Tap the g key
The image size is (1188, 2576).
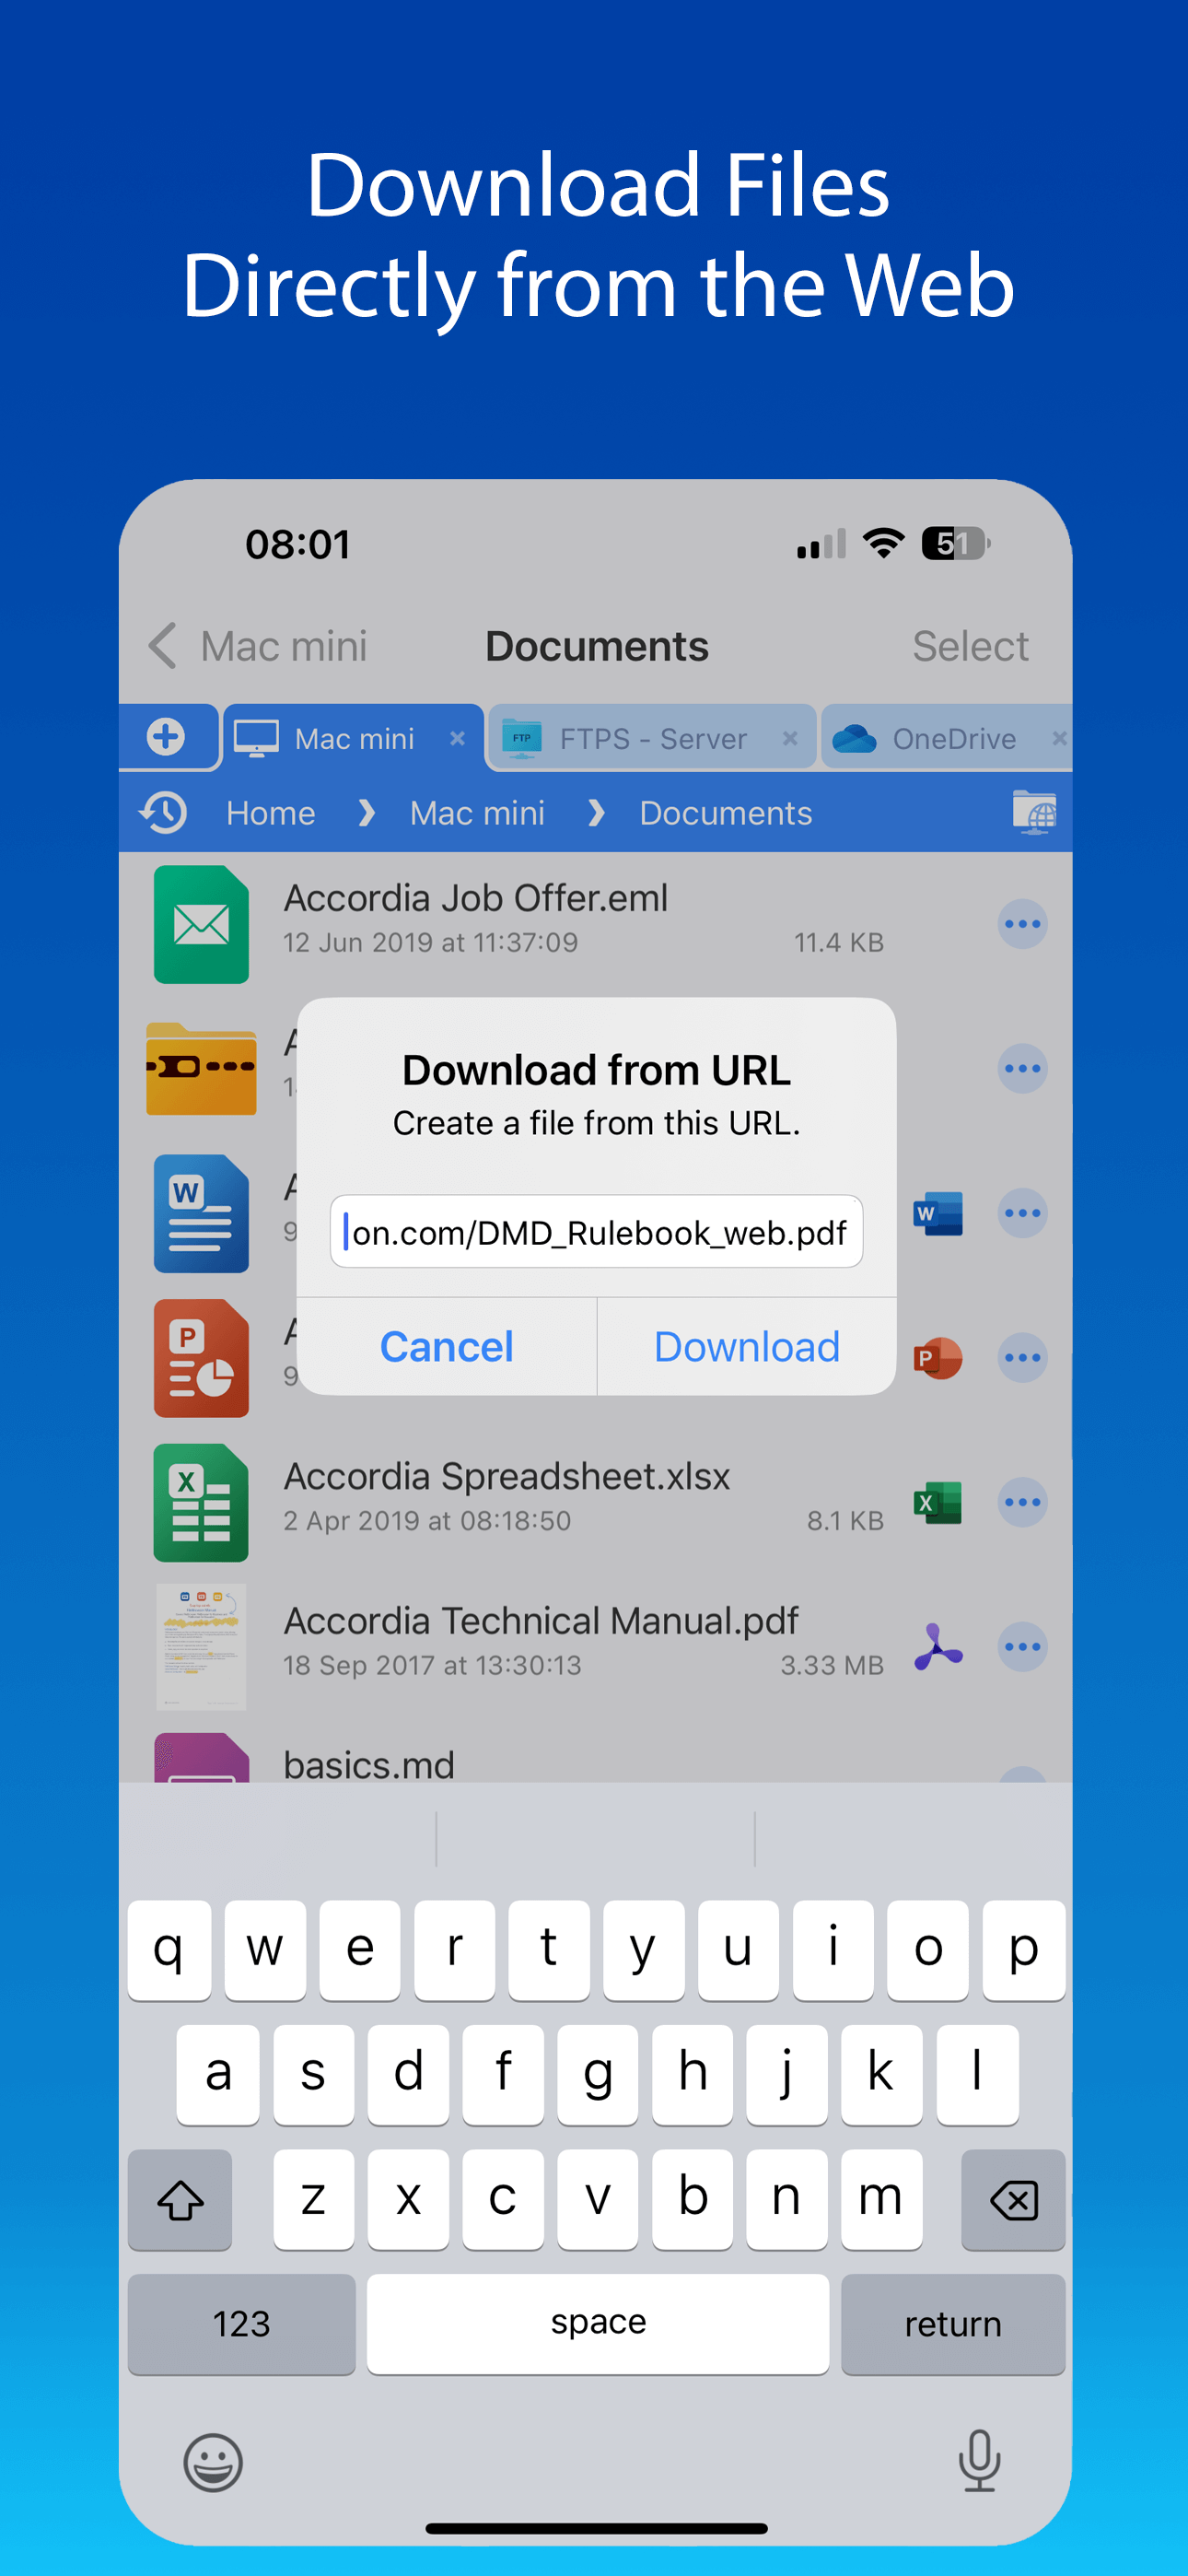(597, 2075)
